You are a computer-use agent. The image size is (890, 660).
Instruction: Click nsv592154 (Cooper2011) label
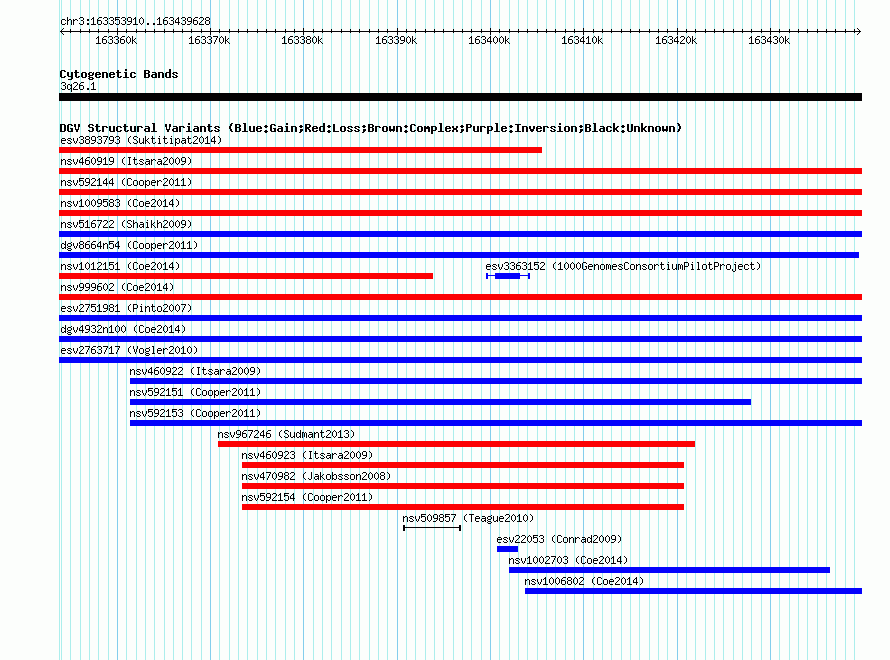click(x=307, y=497)
